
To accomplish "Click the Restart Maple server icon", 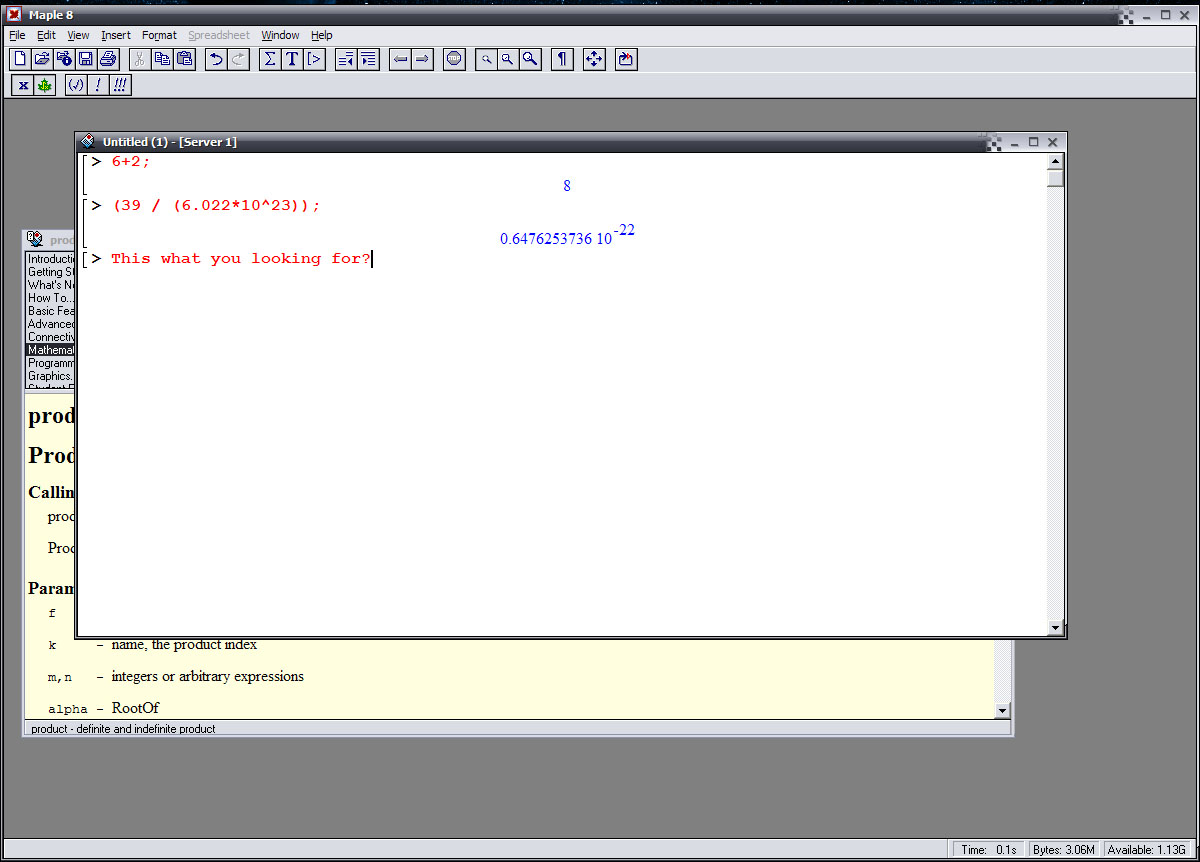I will 626,59.
